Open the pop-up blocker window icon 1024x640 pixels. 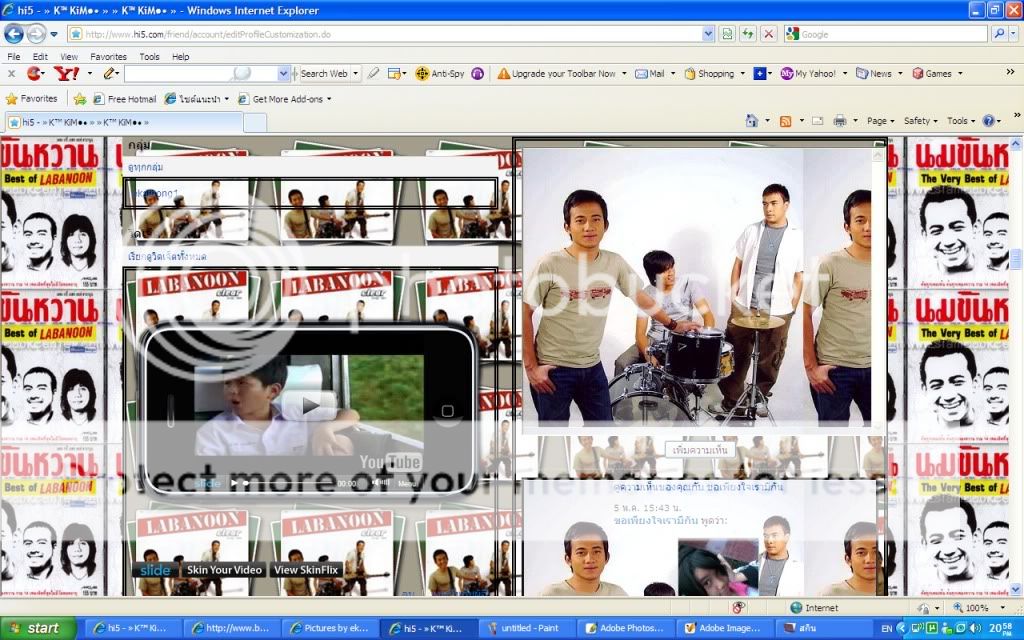click(x=394, y=74)
